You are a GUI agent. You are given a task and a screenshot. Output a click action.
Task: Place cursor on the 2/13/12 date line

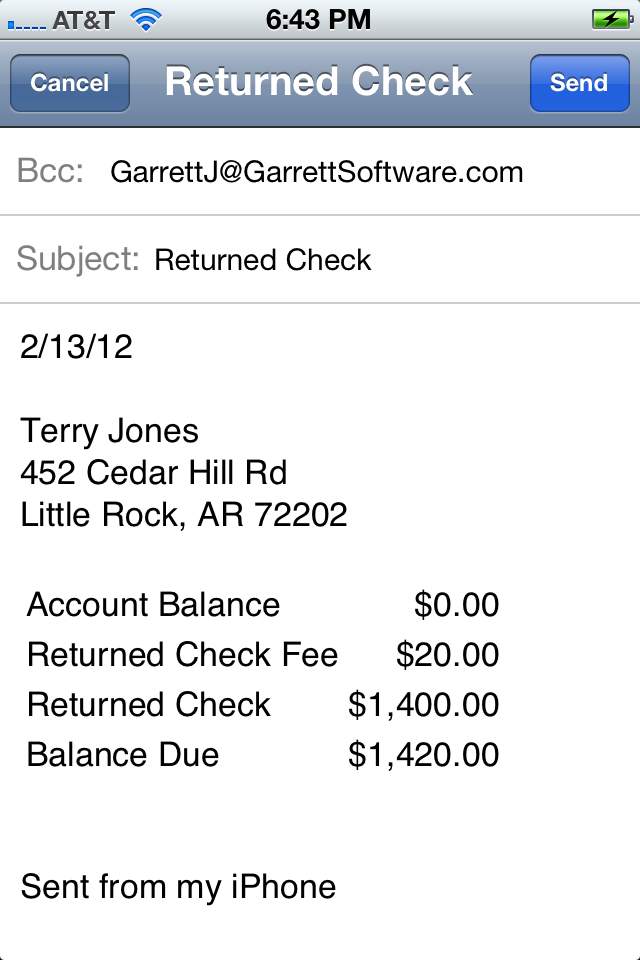pos(77,347)
